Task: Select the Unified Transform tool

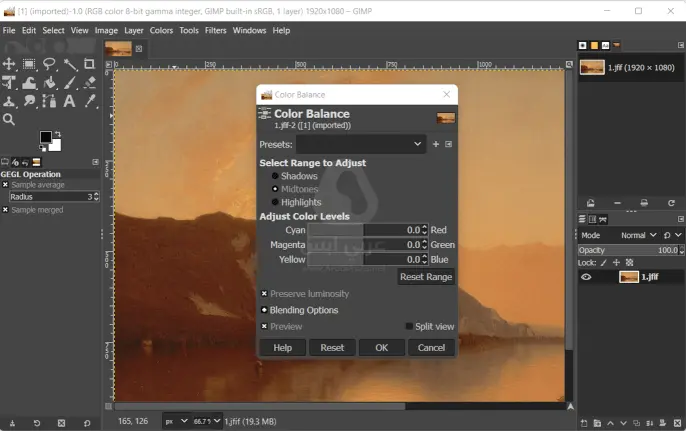Action: click(x=9, y=82)
